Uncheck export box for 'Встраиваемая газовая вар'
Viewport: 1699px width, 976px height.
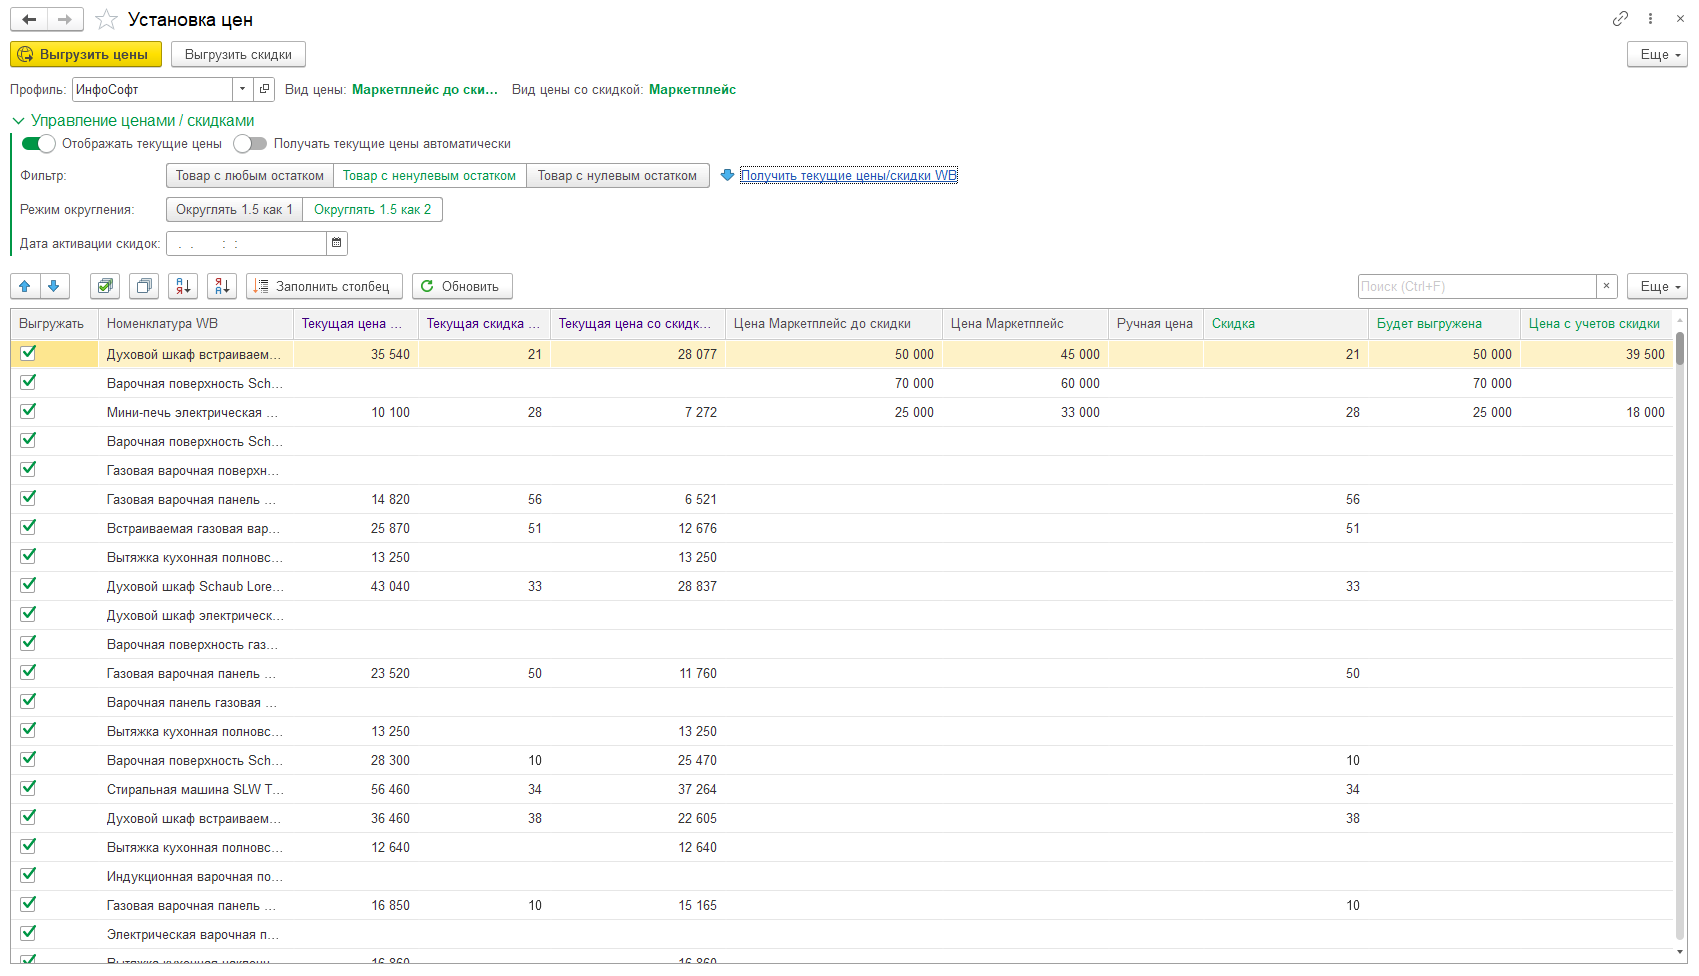coord(28,527)
